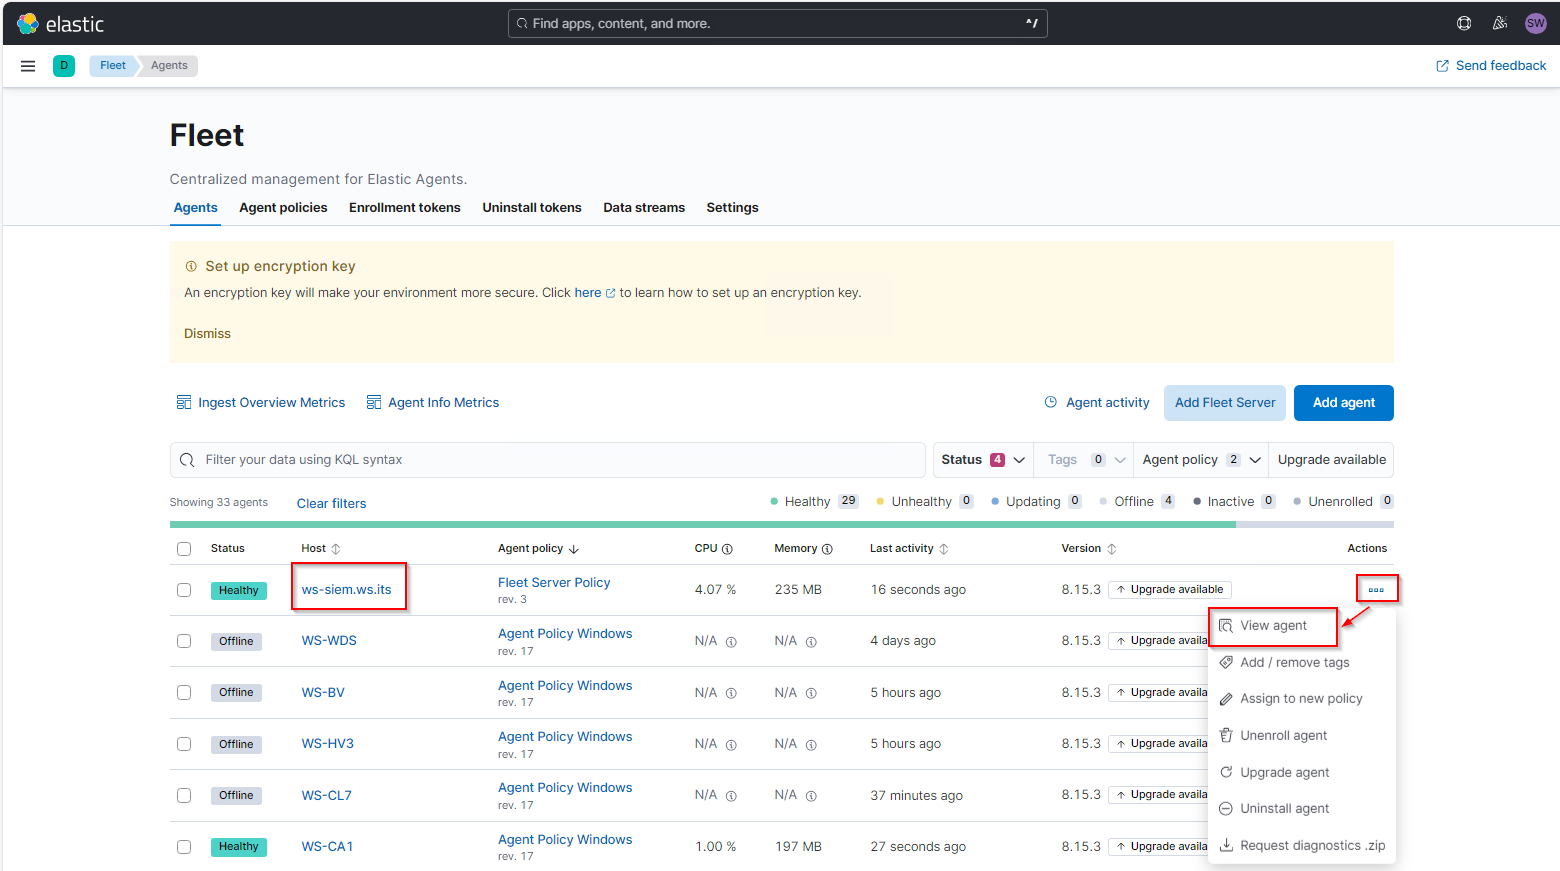
Task: Click CPU N/A info icon for WS-BV
Action: click(731, 693)
